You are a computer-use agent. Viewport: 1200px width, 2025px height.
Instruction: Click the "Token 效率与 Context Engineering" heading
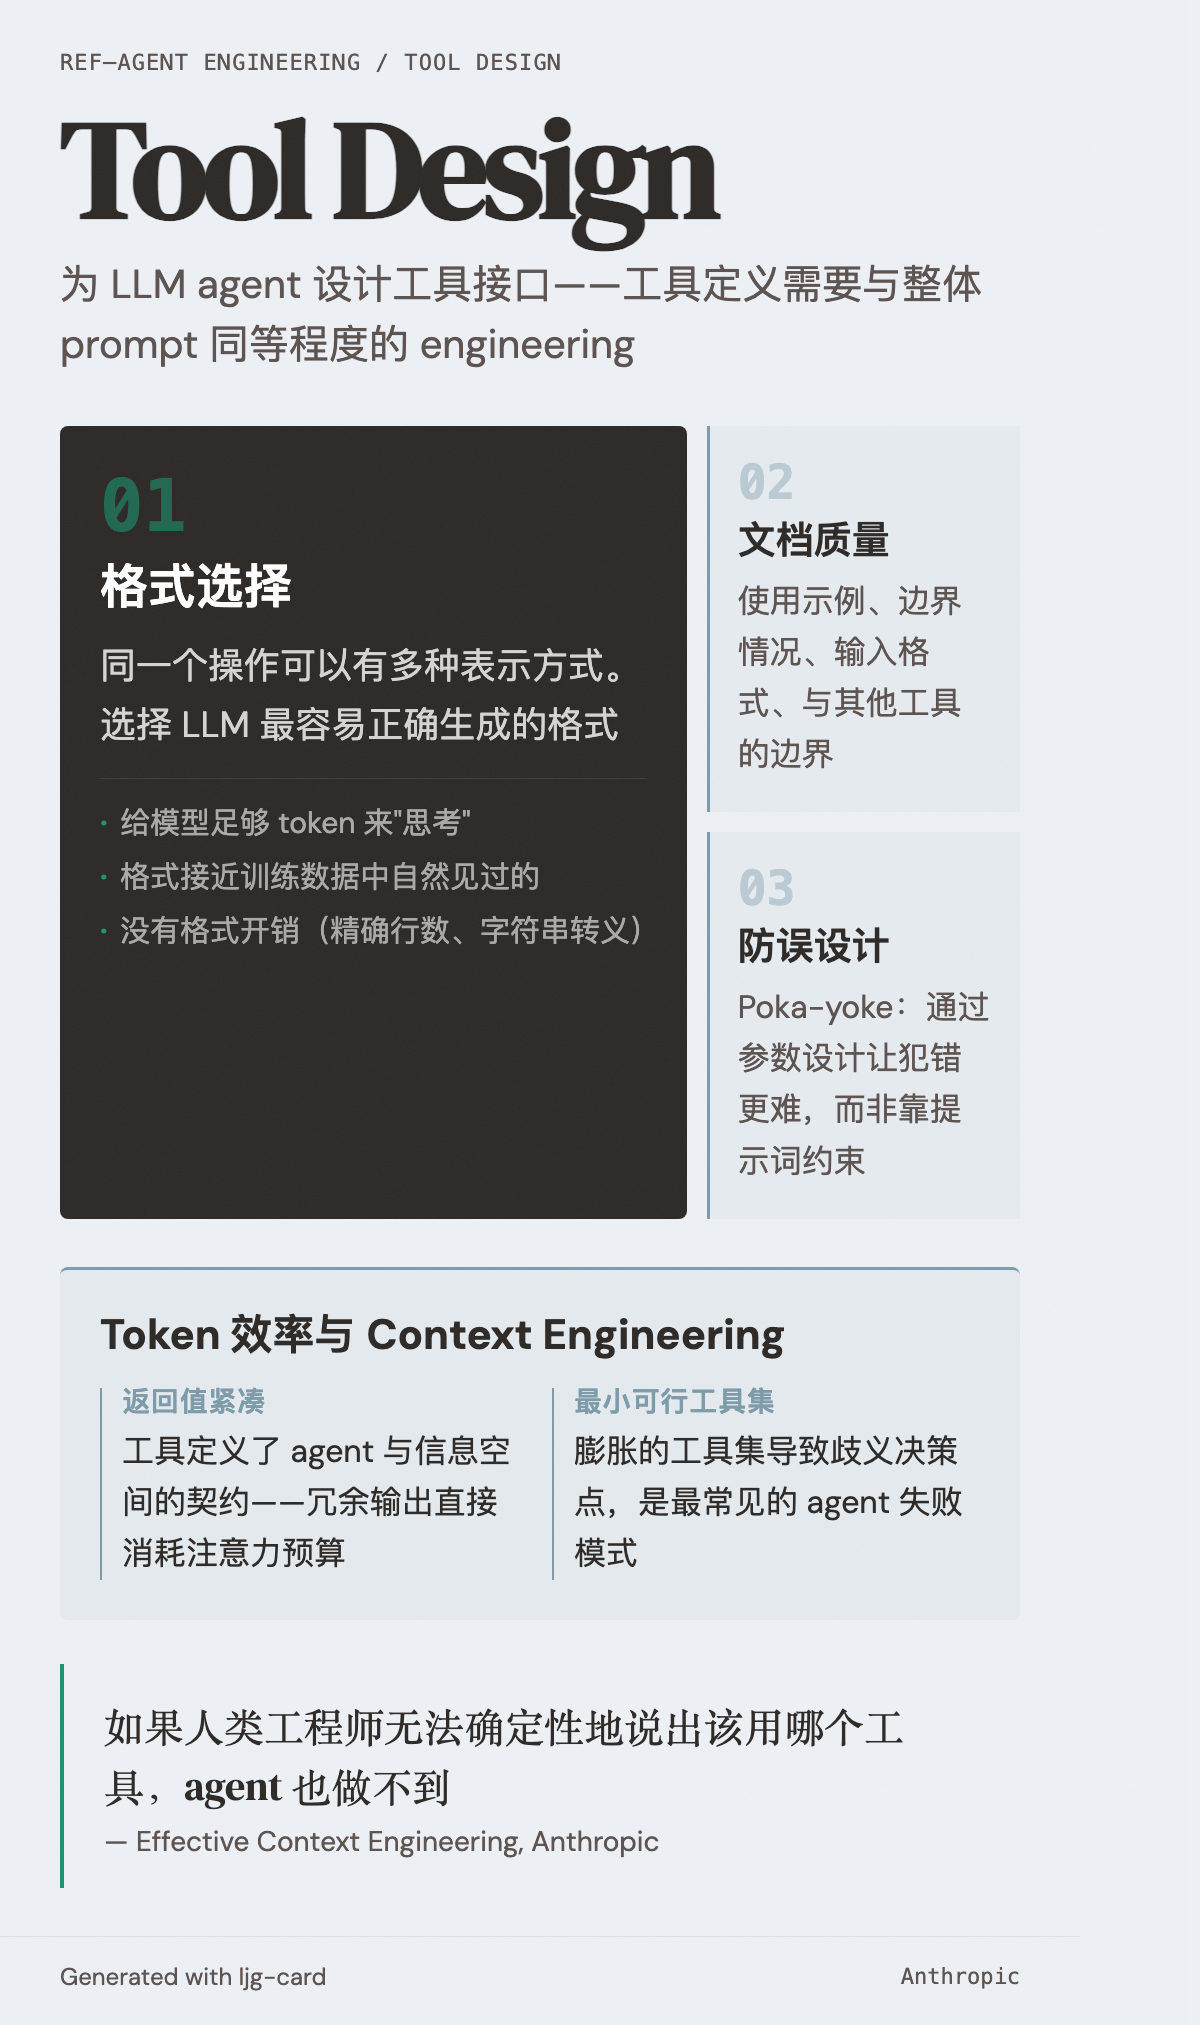click(x=442, y=1335)
